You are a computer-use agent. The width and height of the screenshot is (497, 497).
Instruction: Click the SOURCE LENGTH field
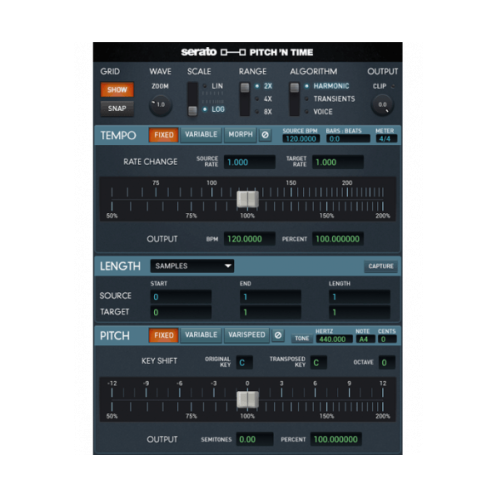tap(359, 297)
